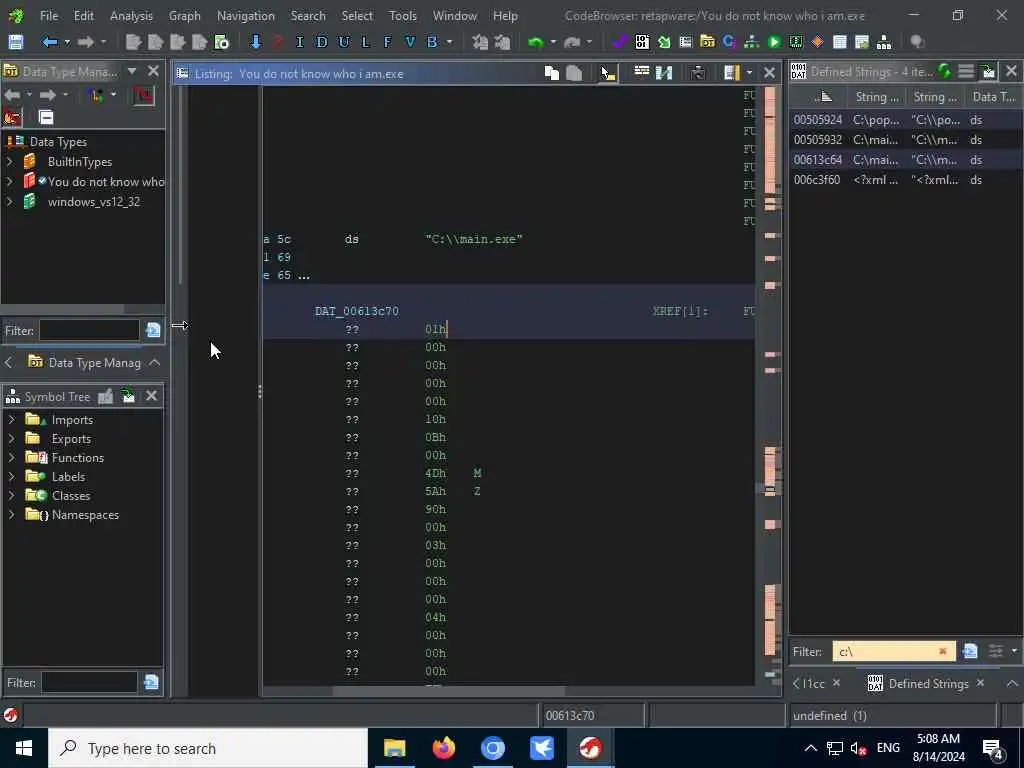Expand the Namespaces folder in Symbol Tree

pyautogui.click(x=12, y=515)
